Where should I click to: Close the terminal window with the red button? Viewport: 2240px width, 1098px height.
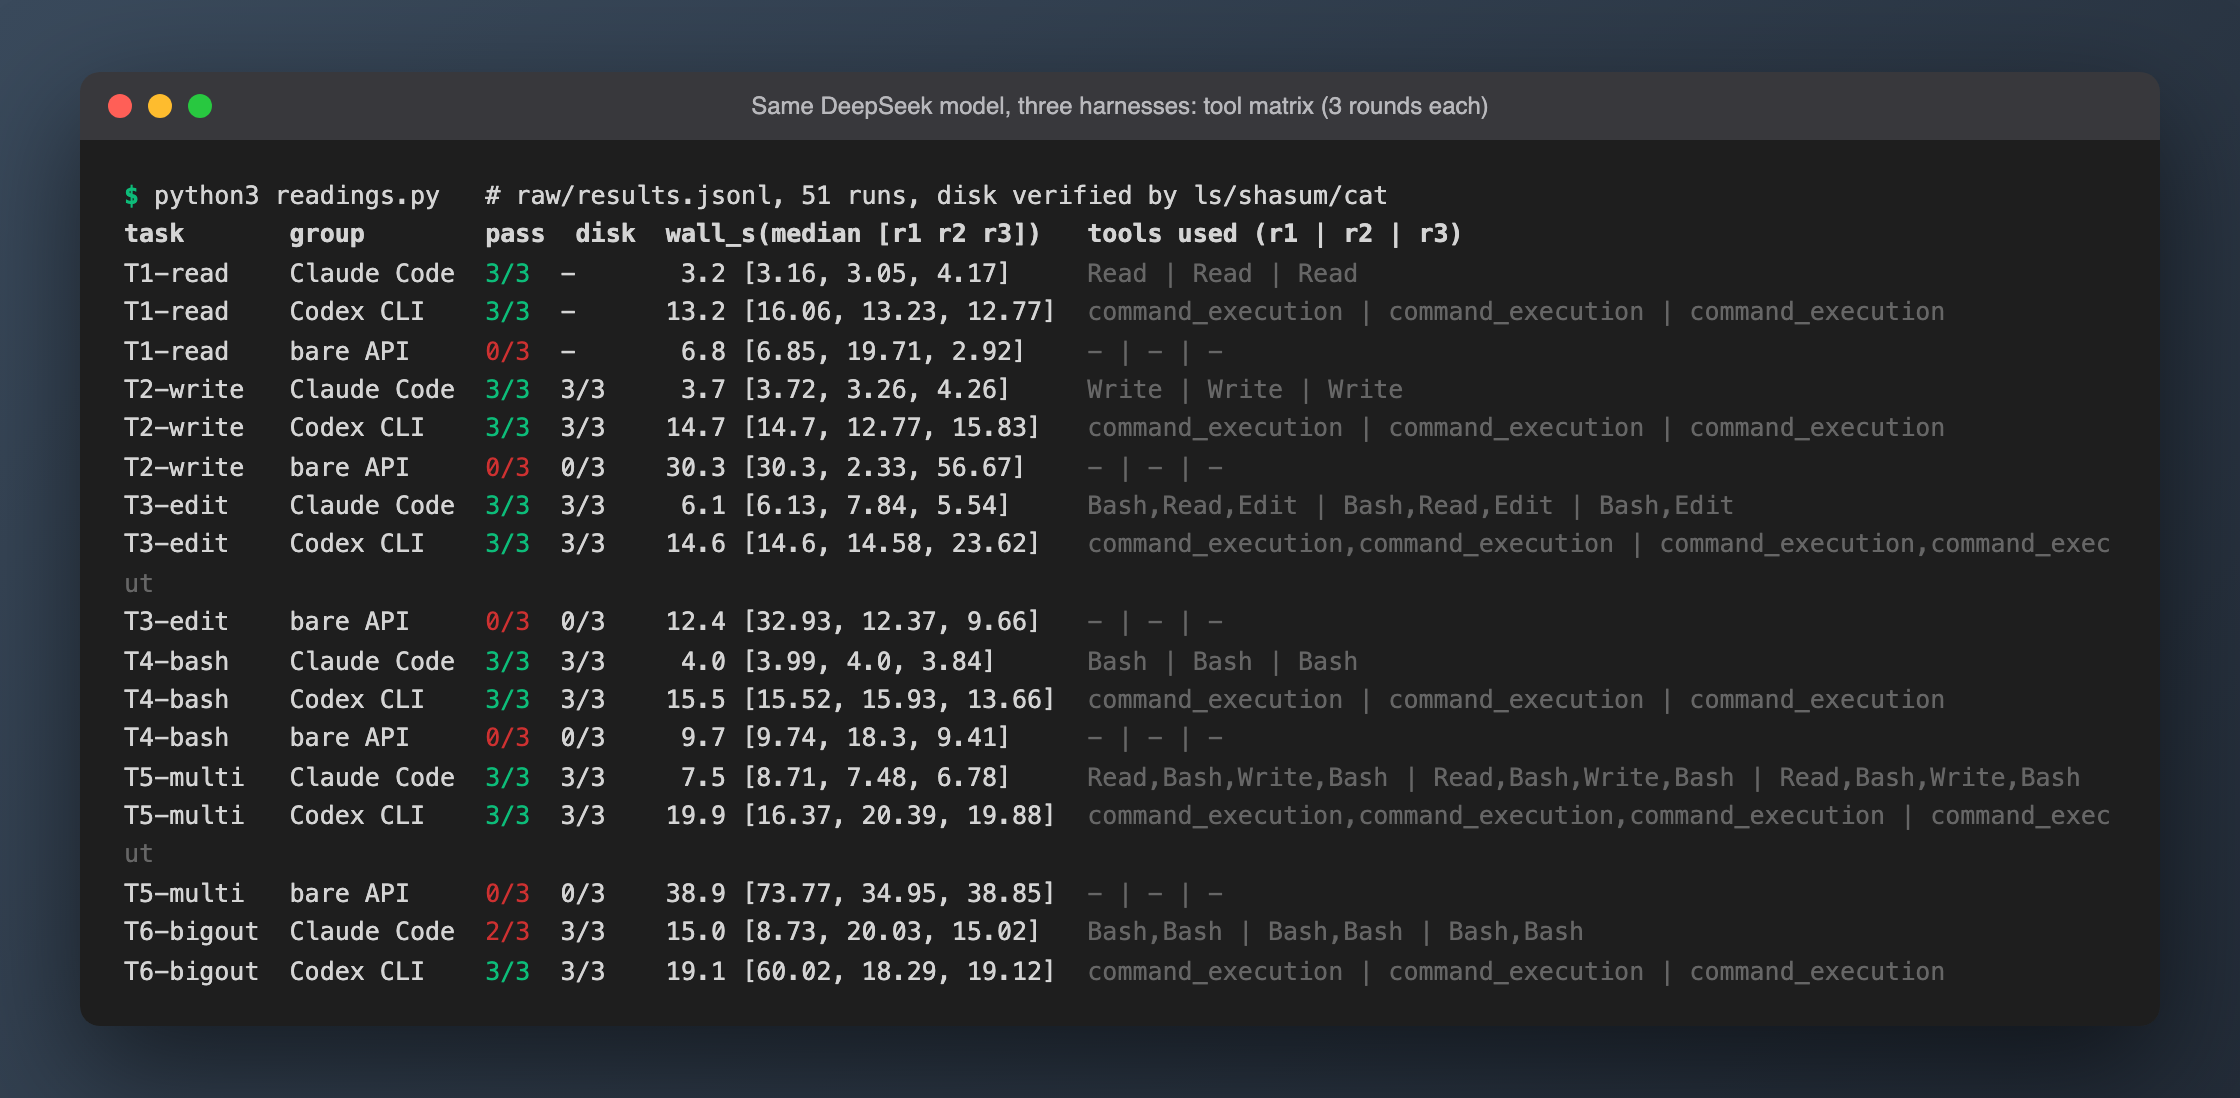tap(120, 106)
